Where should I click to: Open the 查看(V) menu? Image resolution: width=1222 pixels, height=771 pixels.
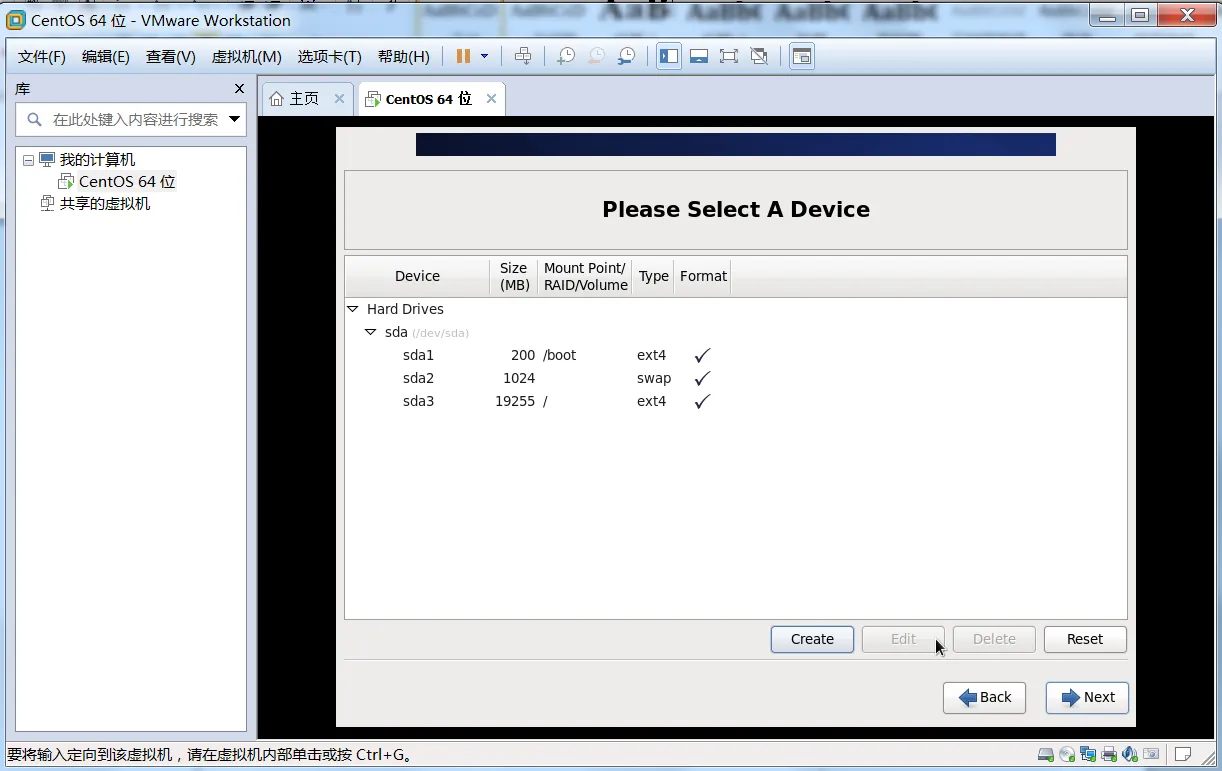(171, 57)
